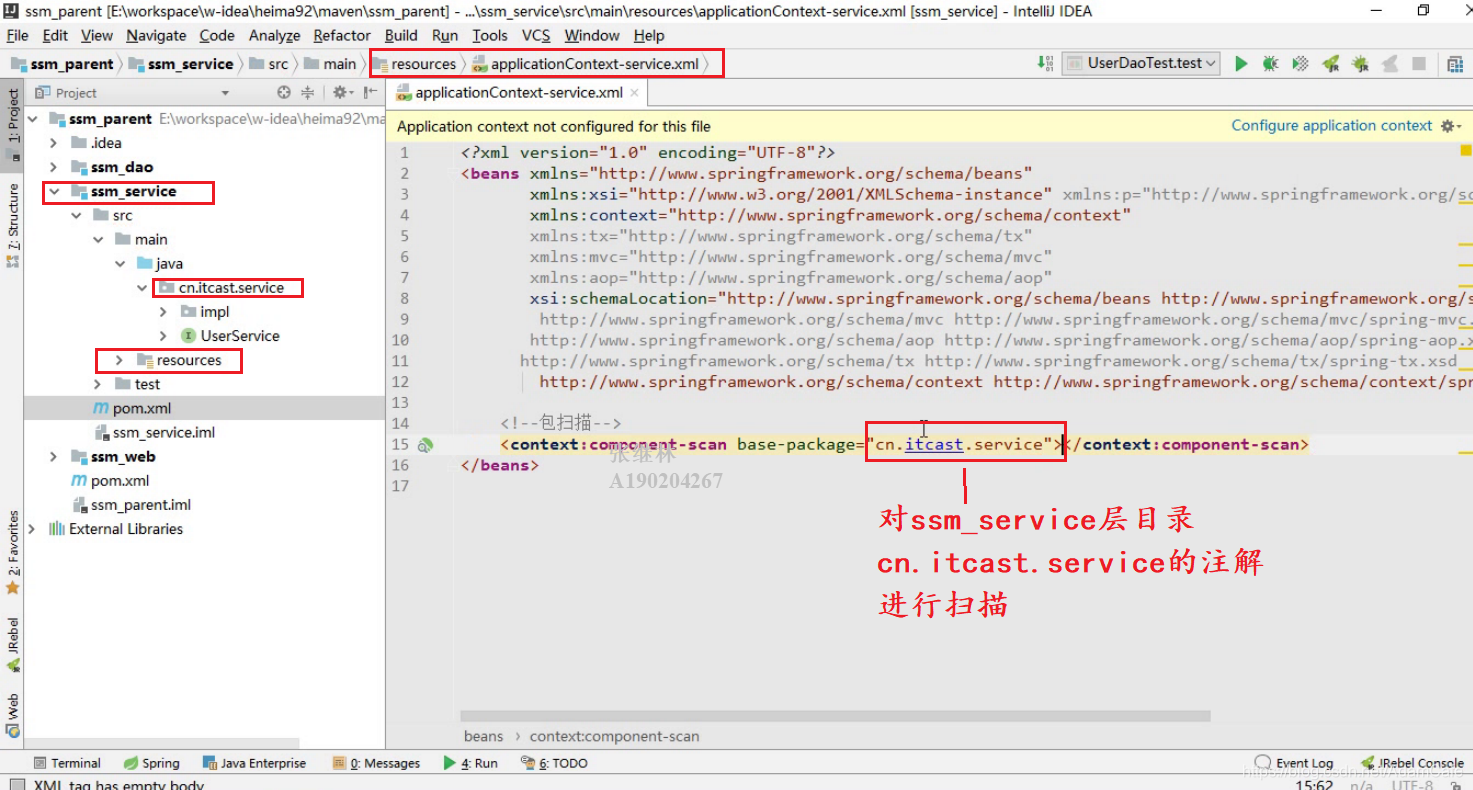Click the horizontal scrollbar of the editor
This screenshot has width=1473, height=790.
pyautogui.click(x=835, y=716)
